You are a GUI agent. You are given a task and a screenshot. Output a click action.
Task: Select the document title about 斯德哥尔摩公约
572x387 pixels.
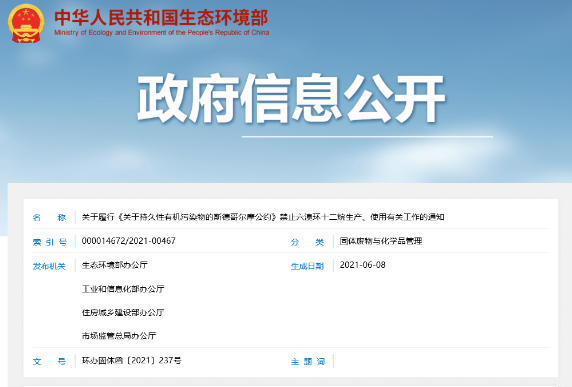tap(263, 217)
